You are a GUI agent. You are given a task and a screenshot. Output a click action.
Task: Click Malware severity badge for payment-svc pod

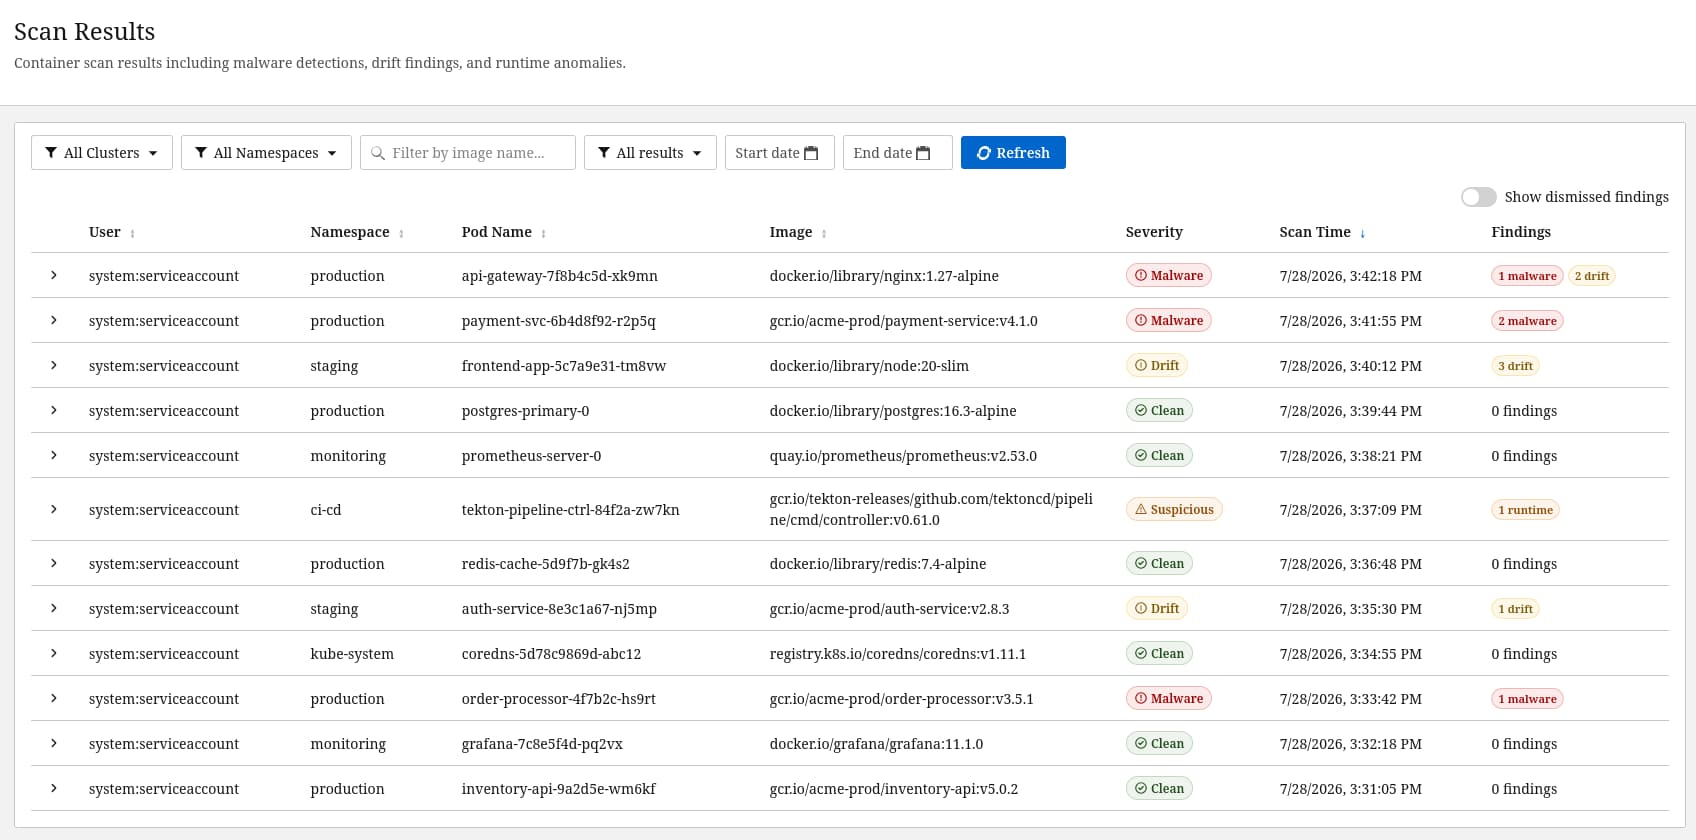[x=1168, y=320]
